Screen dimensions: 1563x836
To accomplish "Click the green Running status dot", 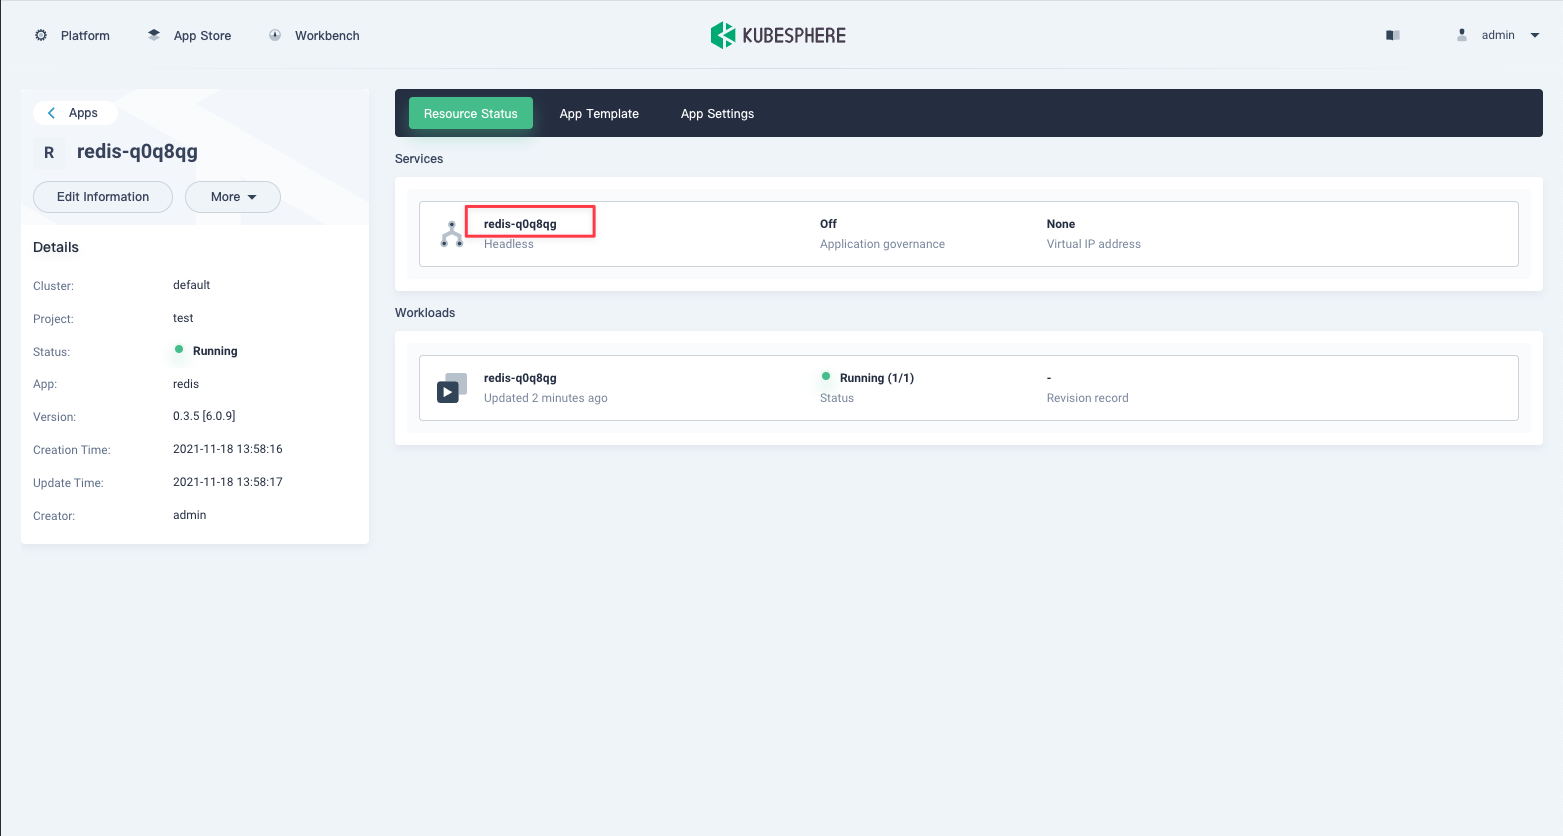I will coord(177,351).
